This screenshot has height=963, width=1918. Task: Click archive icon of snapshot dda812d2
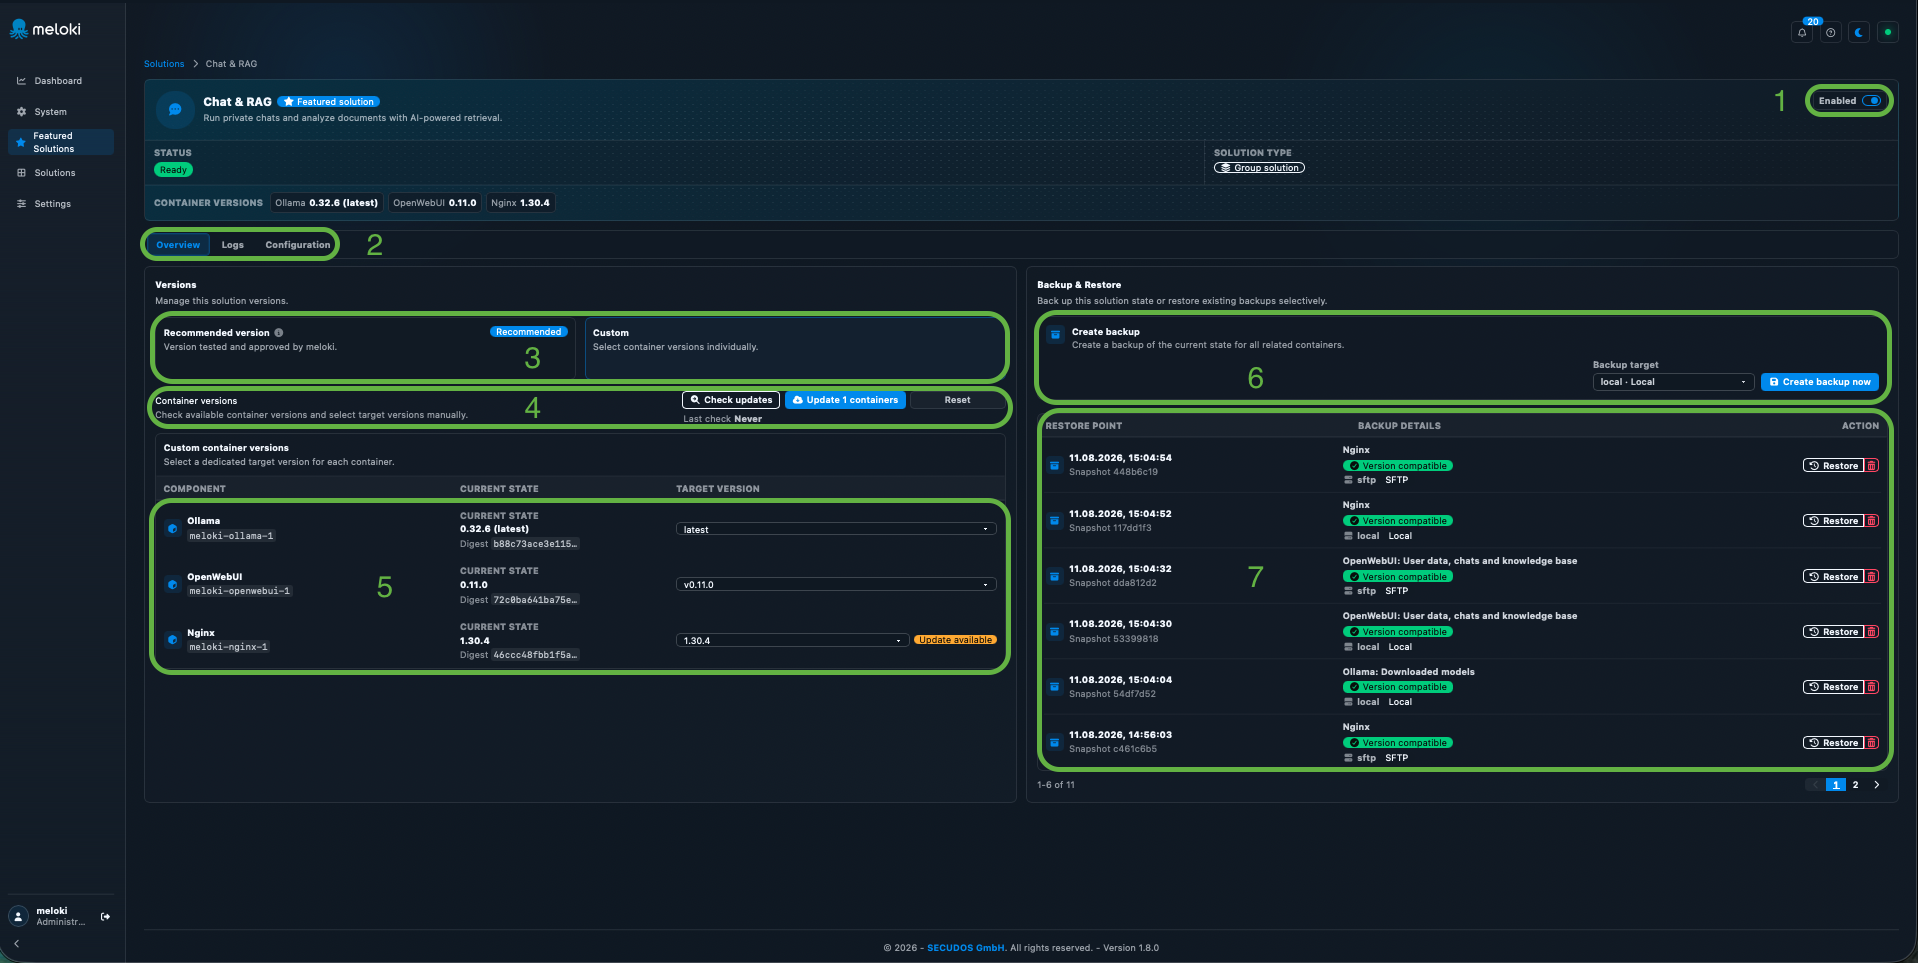pos(1054,576)
